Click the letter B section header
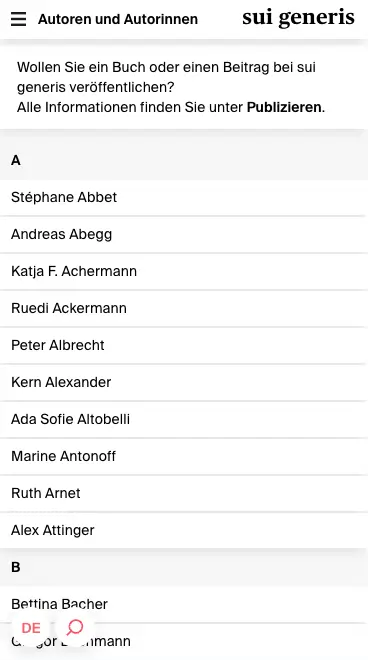 pos(184,567)
